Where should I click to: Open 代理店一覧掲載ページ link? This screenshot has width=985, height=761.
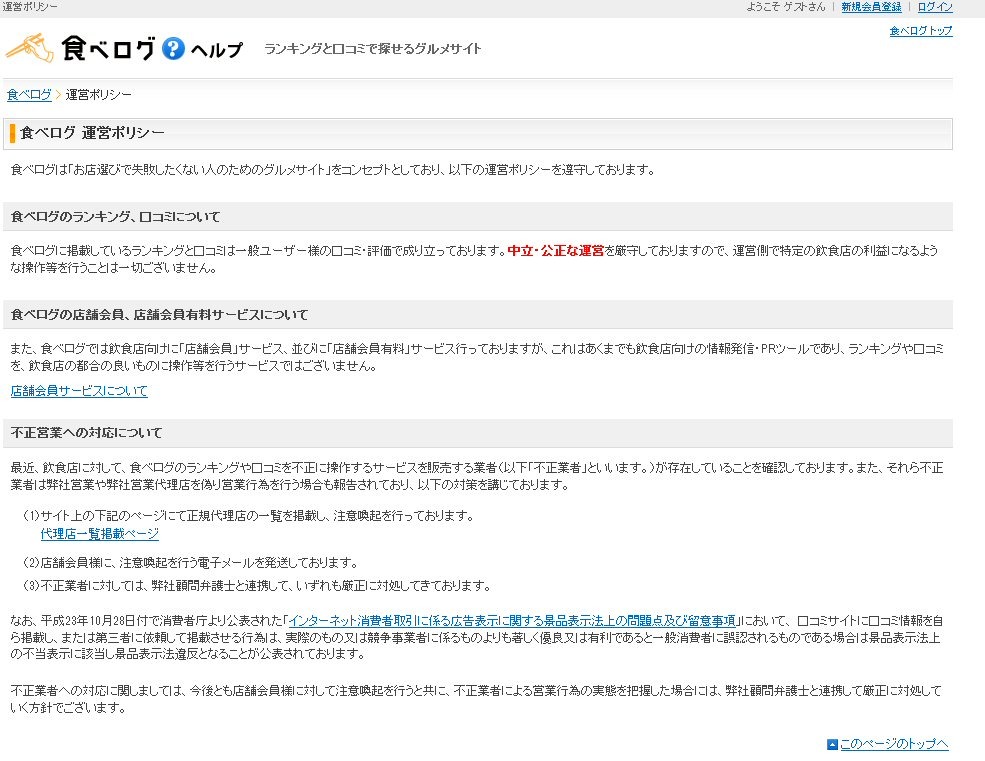coord(100,534)
